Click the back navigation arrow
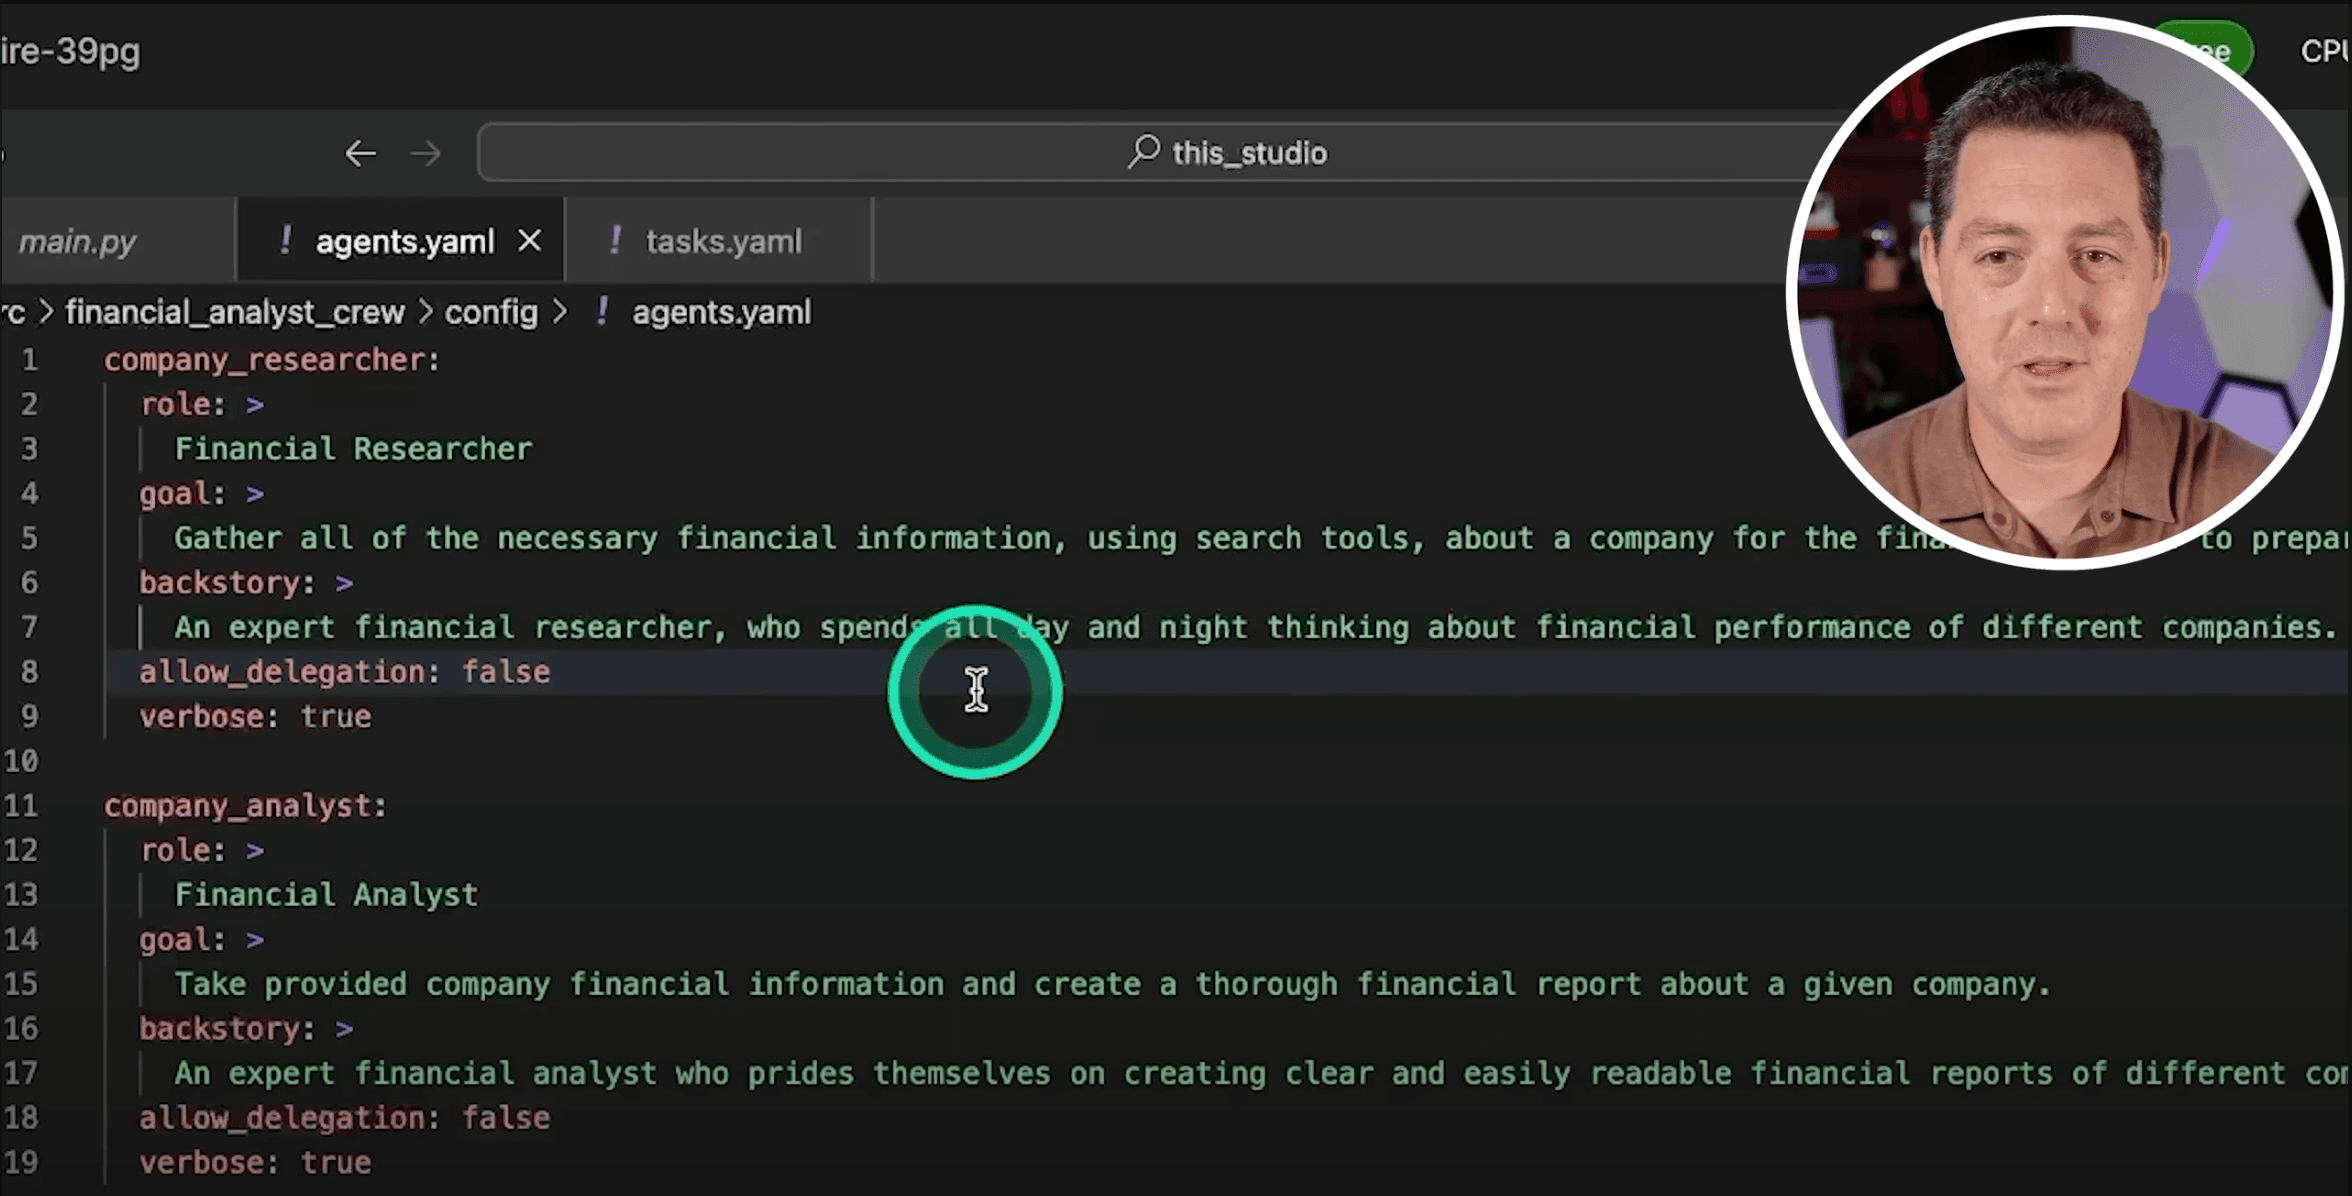The height and width of the screenshot is (1196, 2352). (361, 153)
